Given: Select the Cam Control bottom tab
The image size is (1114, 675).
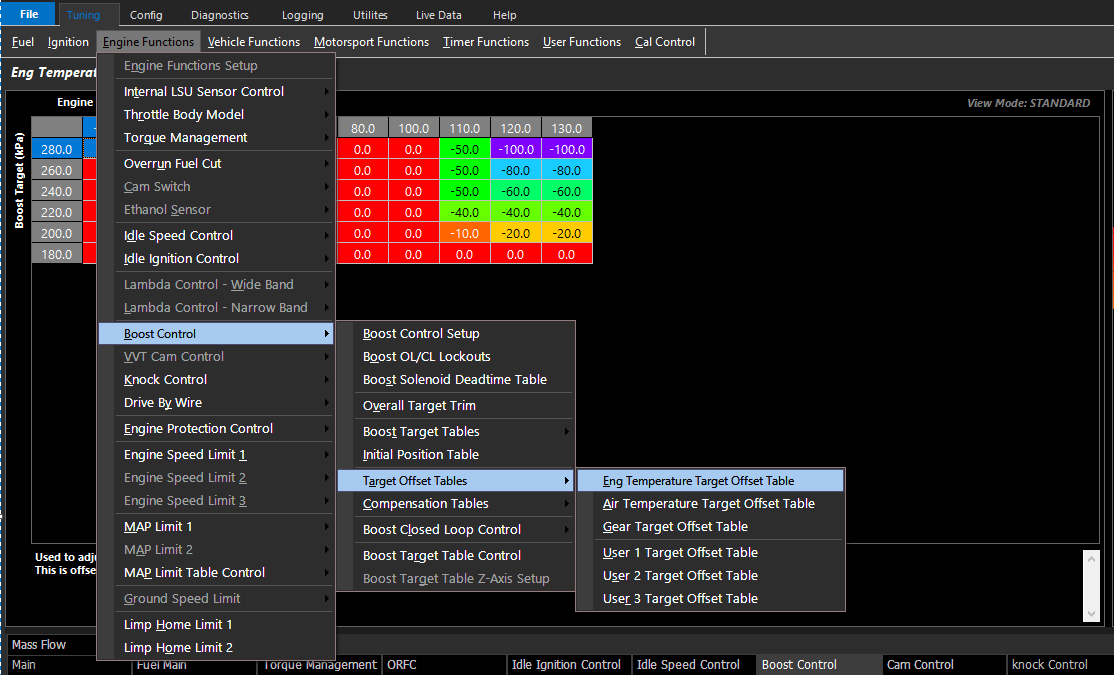Looking at the screenshot, I should pos(920,665).
